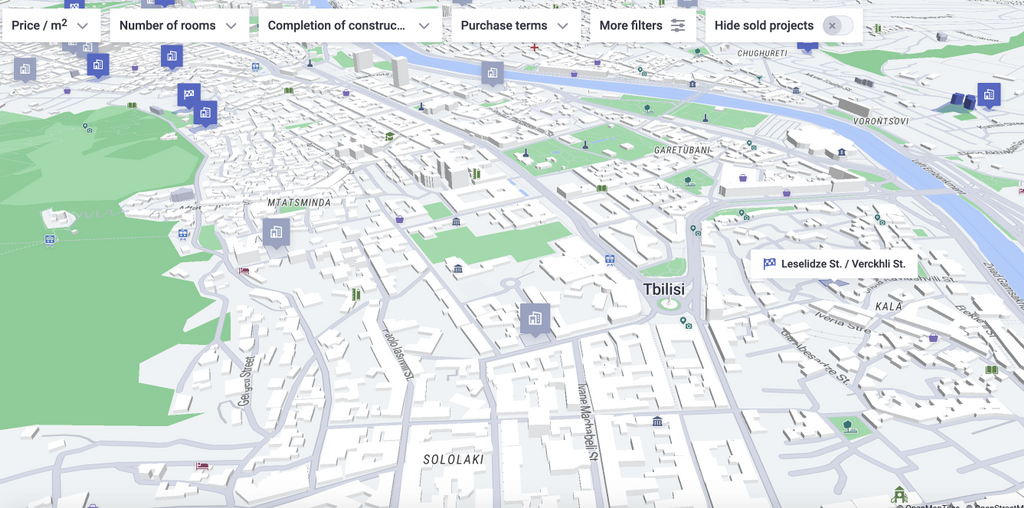This screenshot has width=1024, height=508.
Task: Click the museum icon beside Ivane Machabeli St
Action: [x=658, y=421]
